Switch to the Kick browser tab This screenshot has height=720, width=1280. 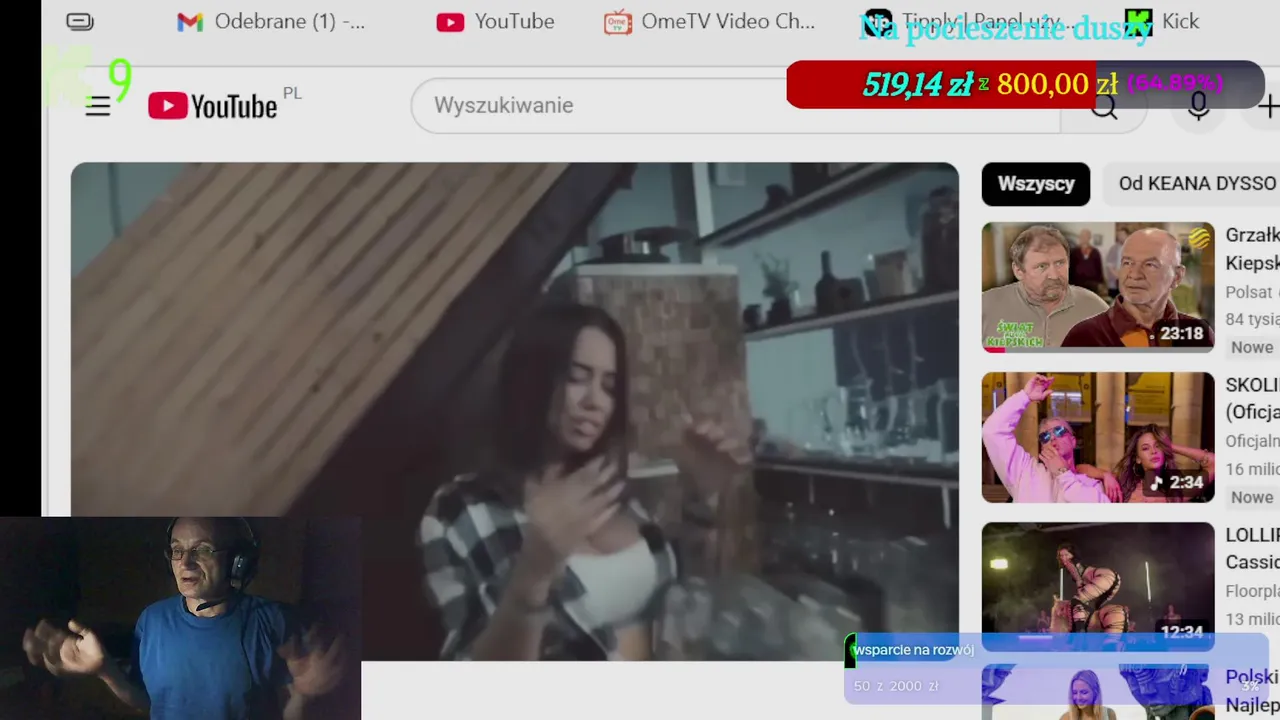click(1162, 21)
